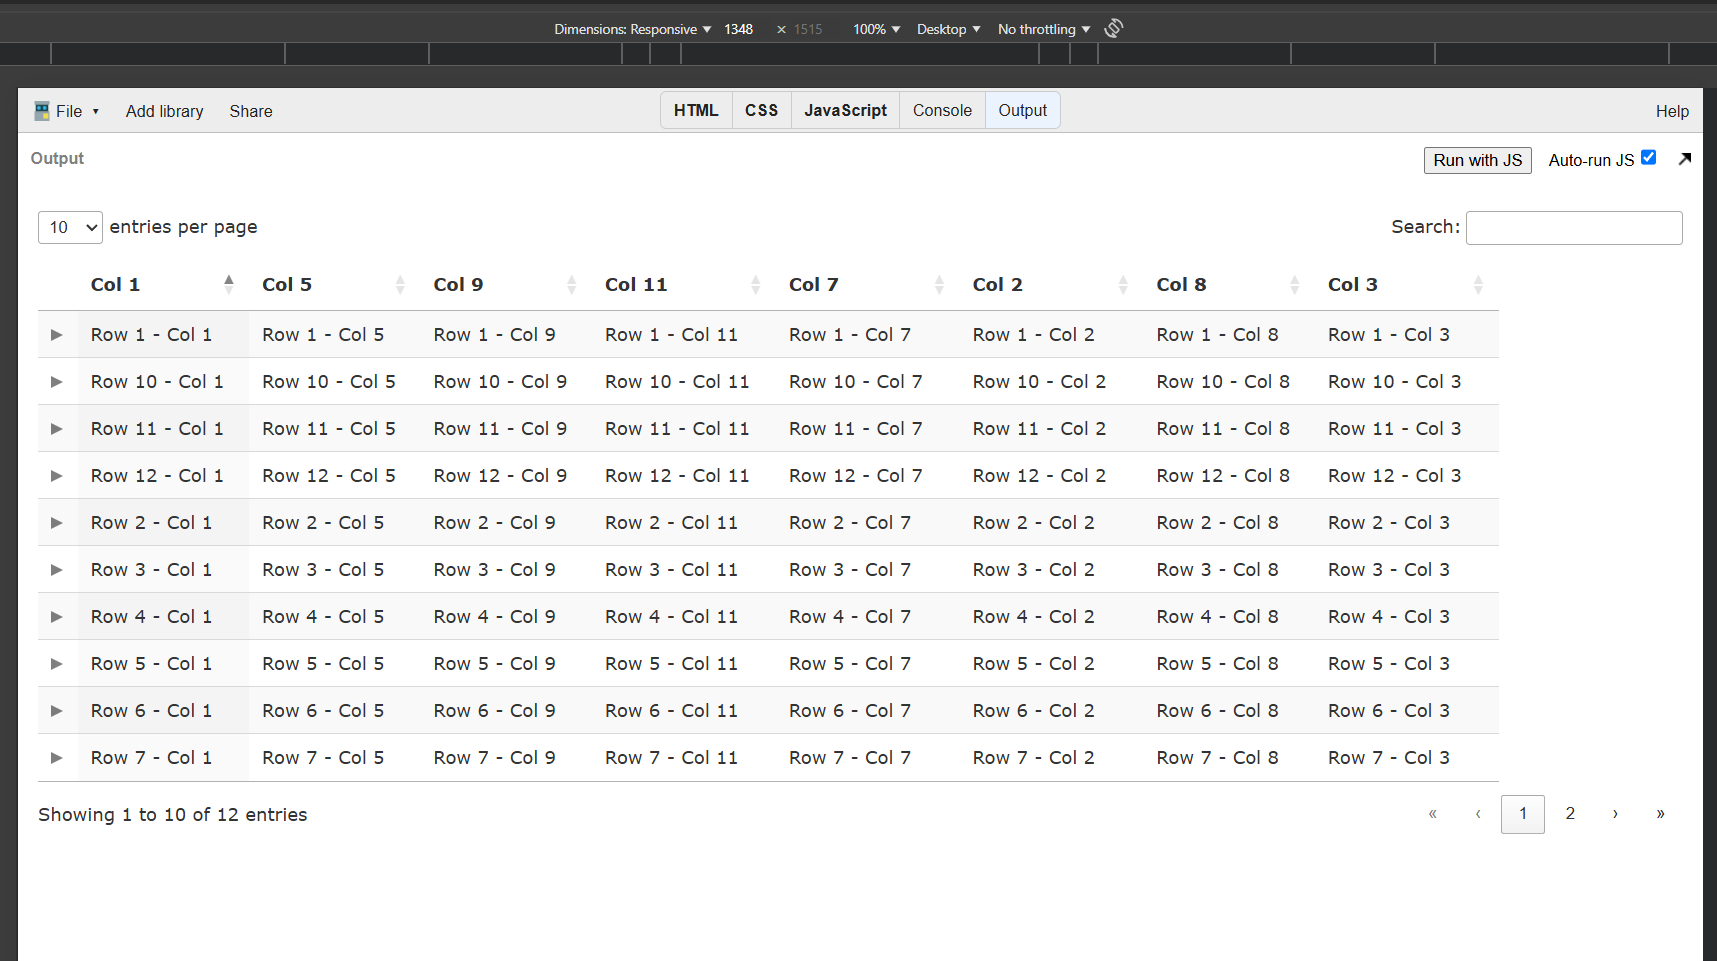
Task: Expand the Row 10 details triangle
Action: [57, 382]
